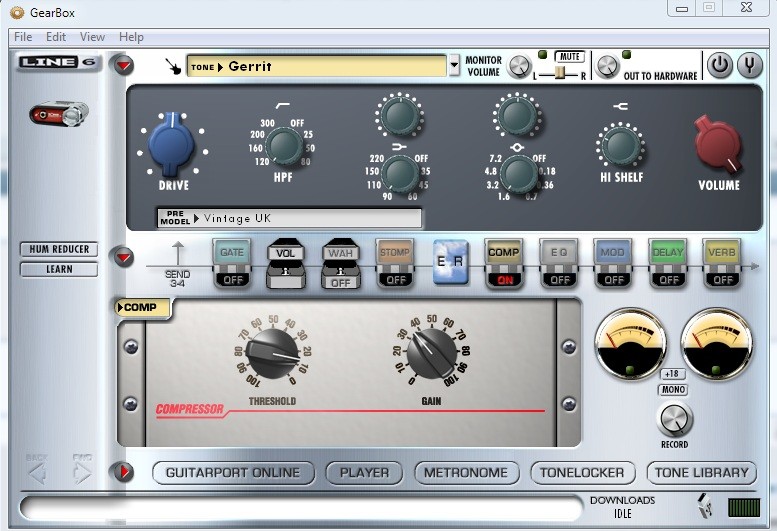This screenshot has width=777, height=531.
Task: Open ToneLocker
Action: coord(582,473)
